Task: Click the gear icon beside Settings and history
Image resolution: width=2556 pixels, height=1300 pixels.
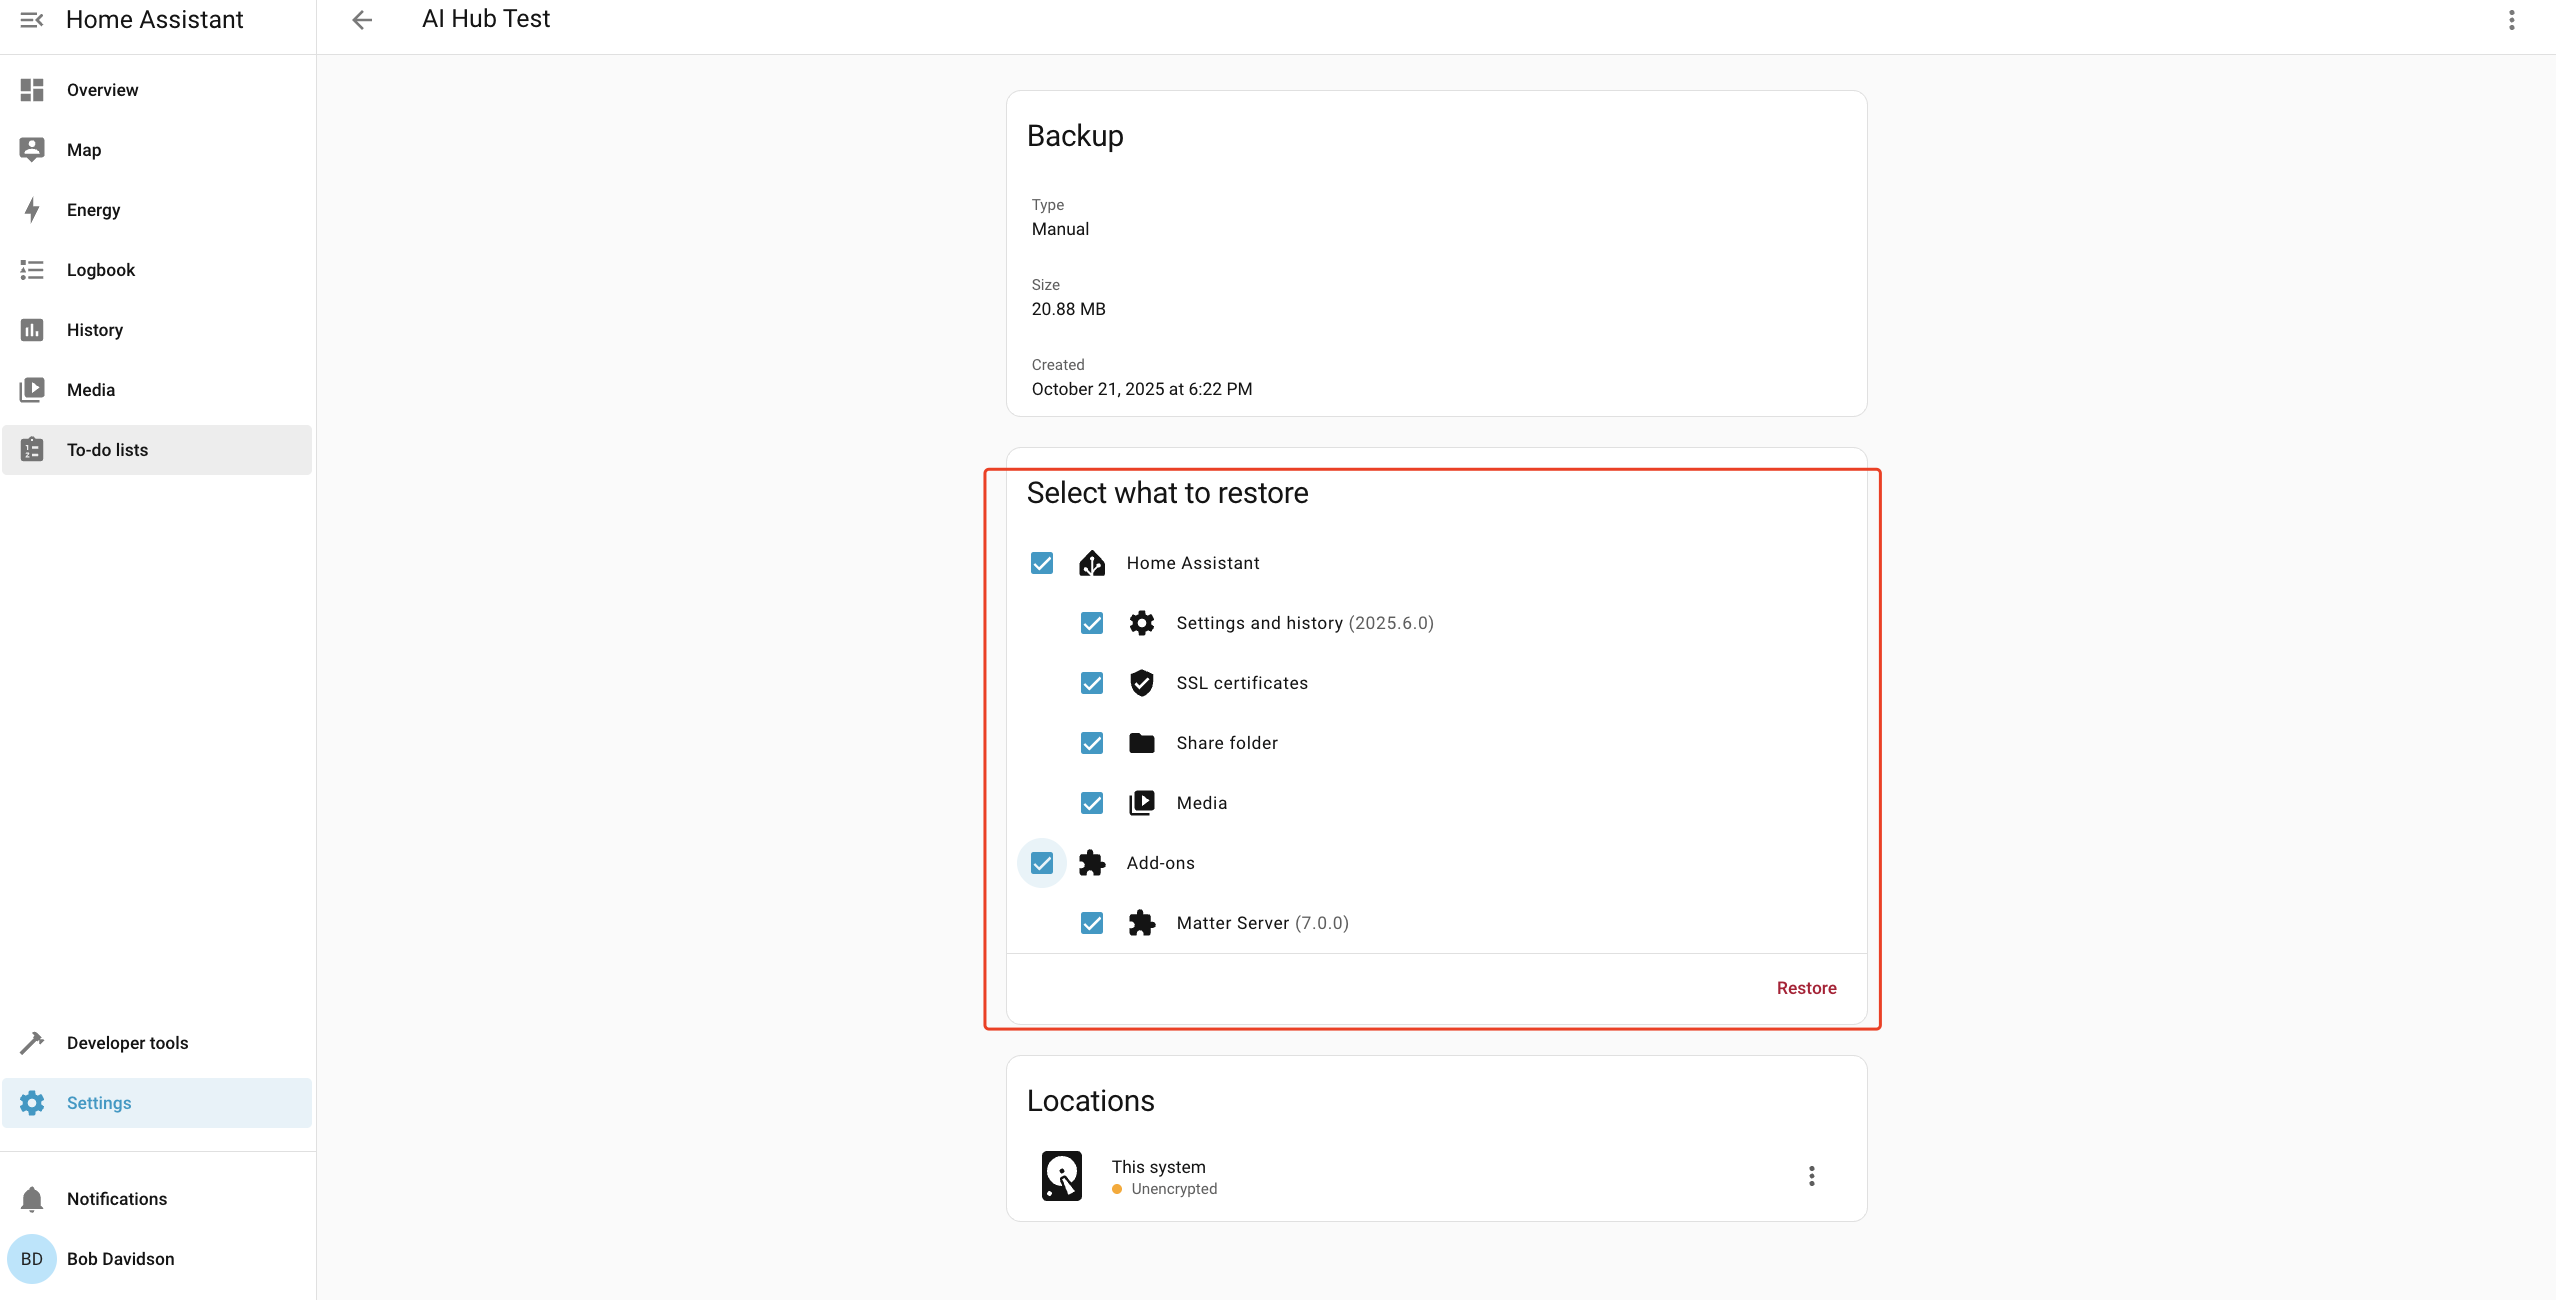Action: coord(1142,623)
